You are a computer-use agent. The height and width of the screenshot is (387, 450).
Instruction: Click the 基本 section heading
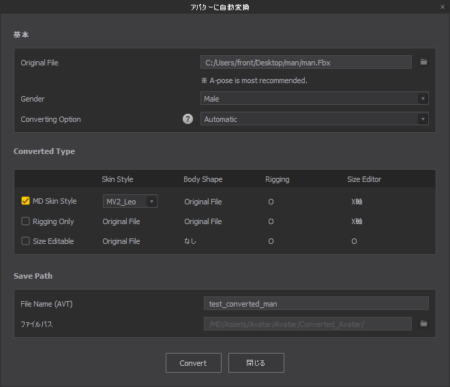tap(21, 35)
